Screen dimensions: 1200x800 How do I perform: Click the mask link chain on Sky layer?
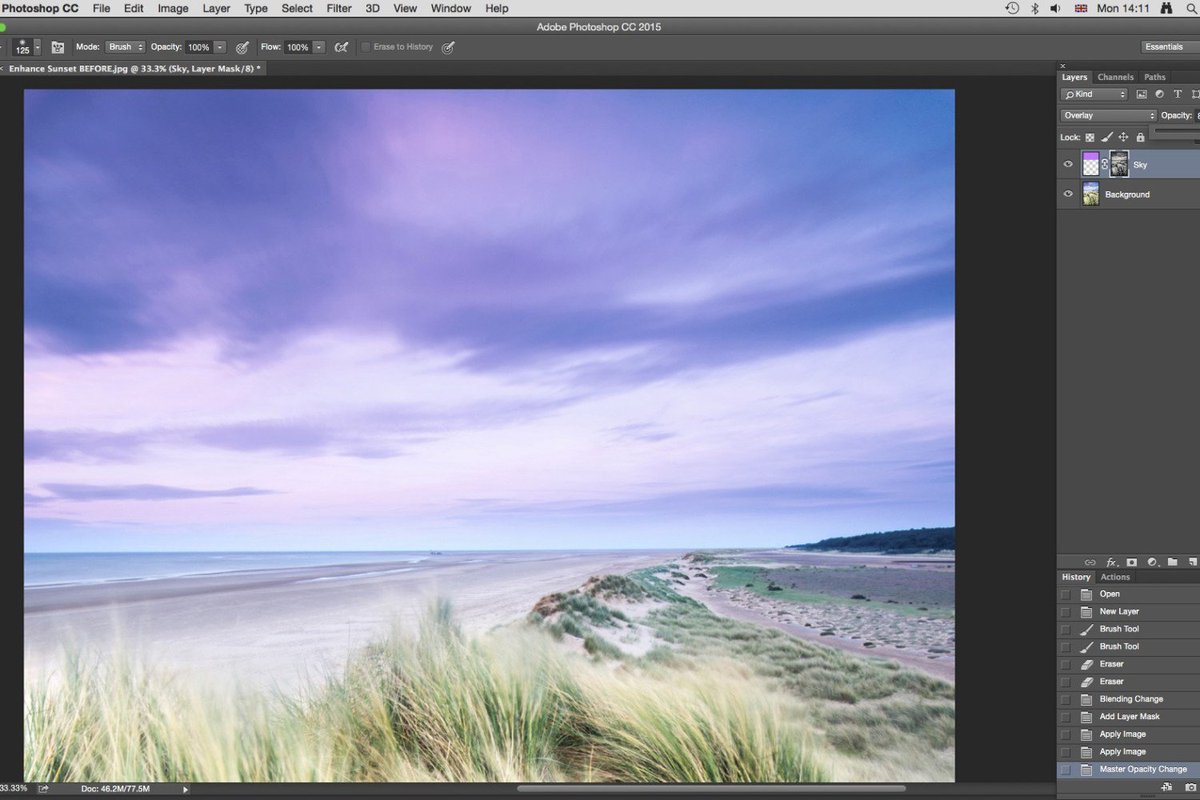1104,164
